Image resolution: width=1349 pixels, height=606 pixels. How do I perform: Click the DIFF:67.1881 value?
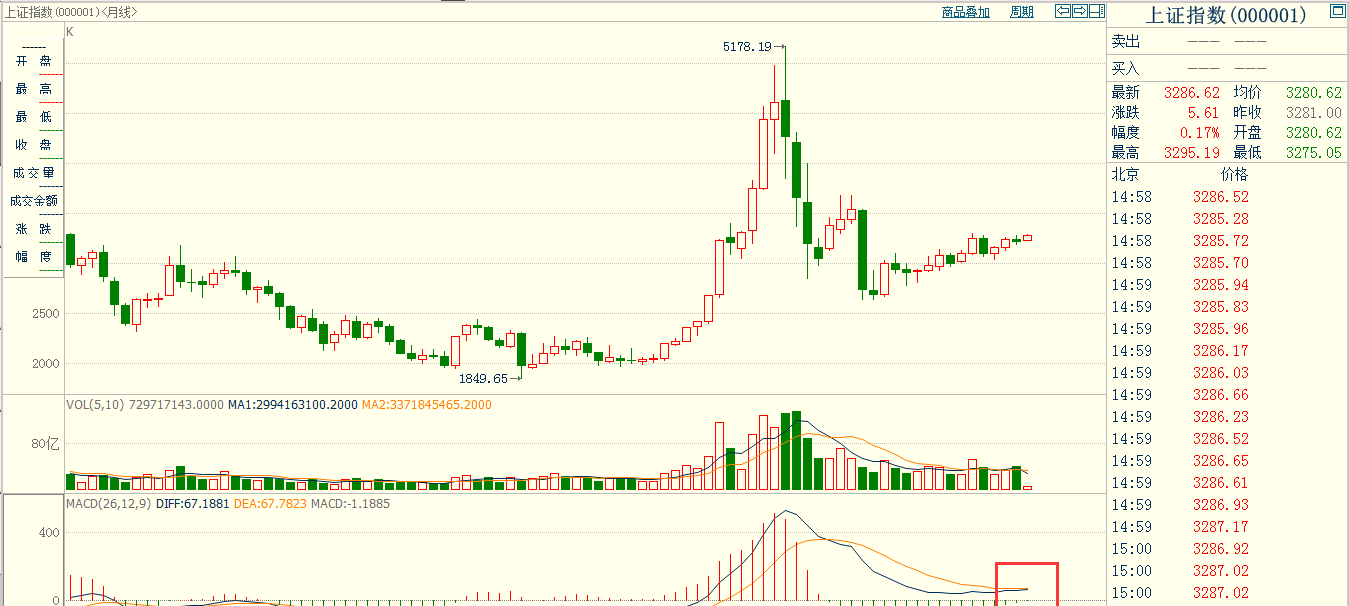point(193,503)
